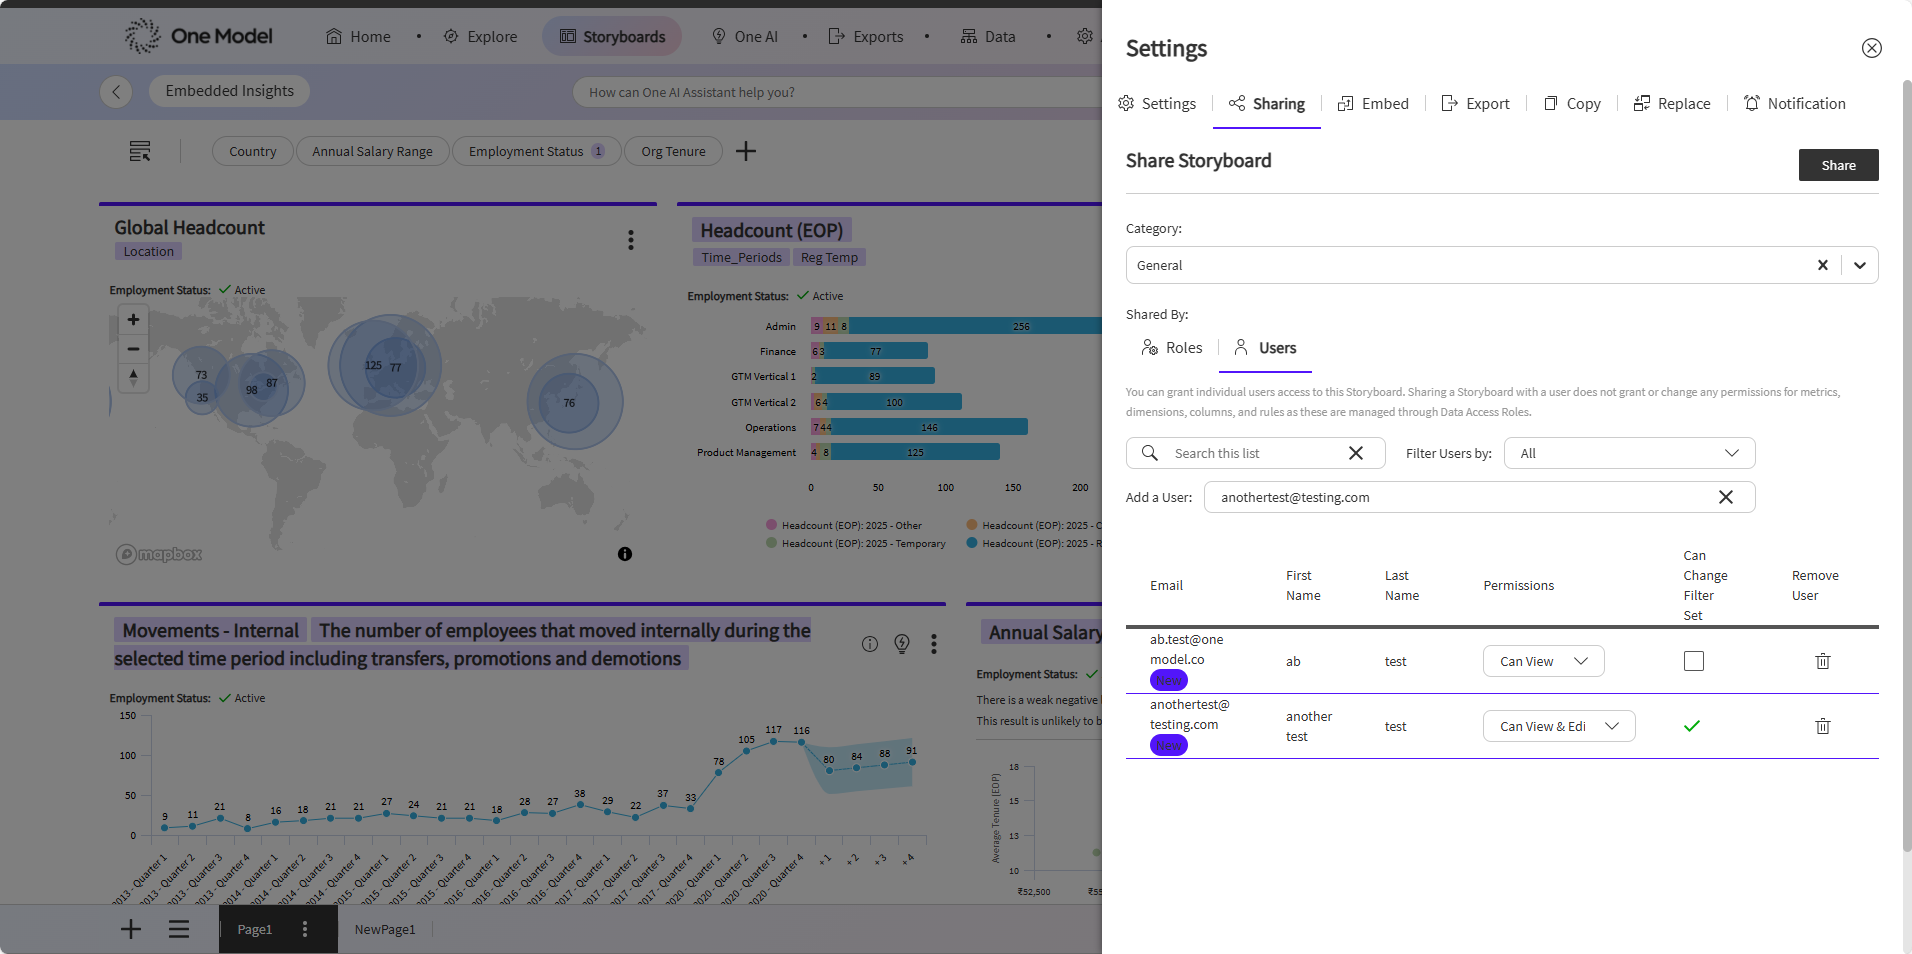The image size is (1912, 954).
Task: Zoom in on the headcount map
Action: [133, 320]
